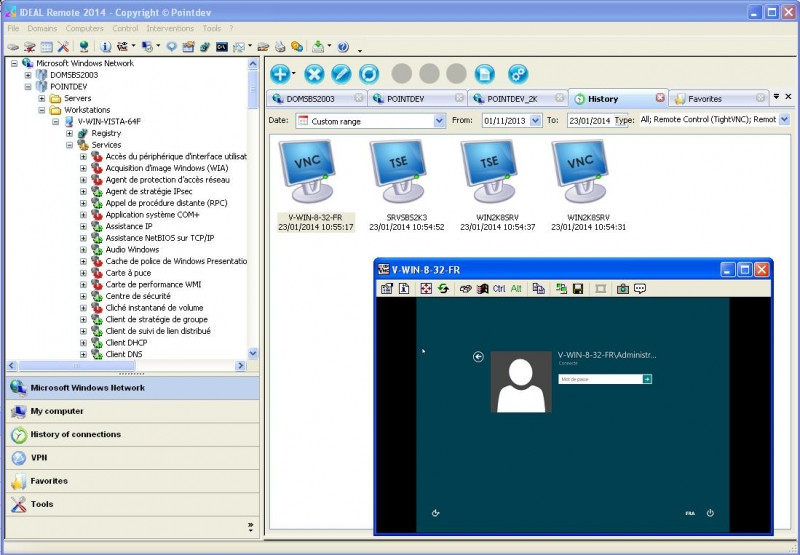The image size is (800, 555).
Task: Click the blue info icon in main toolbar
Action: click(x=105, y=47)
